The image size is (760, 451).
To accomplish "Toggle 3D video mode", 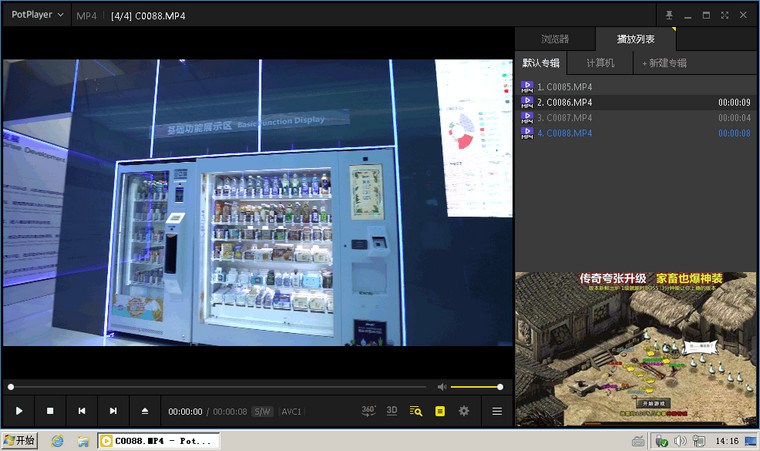I will (x=392, y=411).
